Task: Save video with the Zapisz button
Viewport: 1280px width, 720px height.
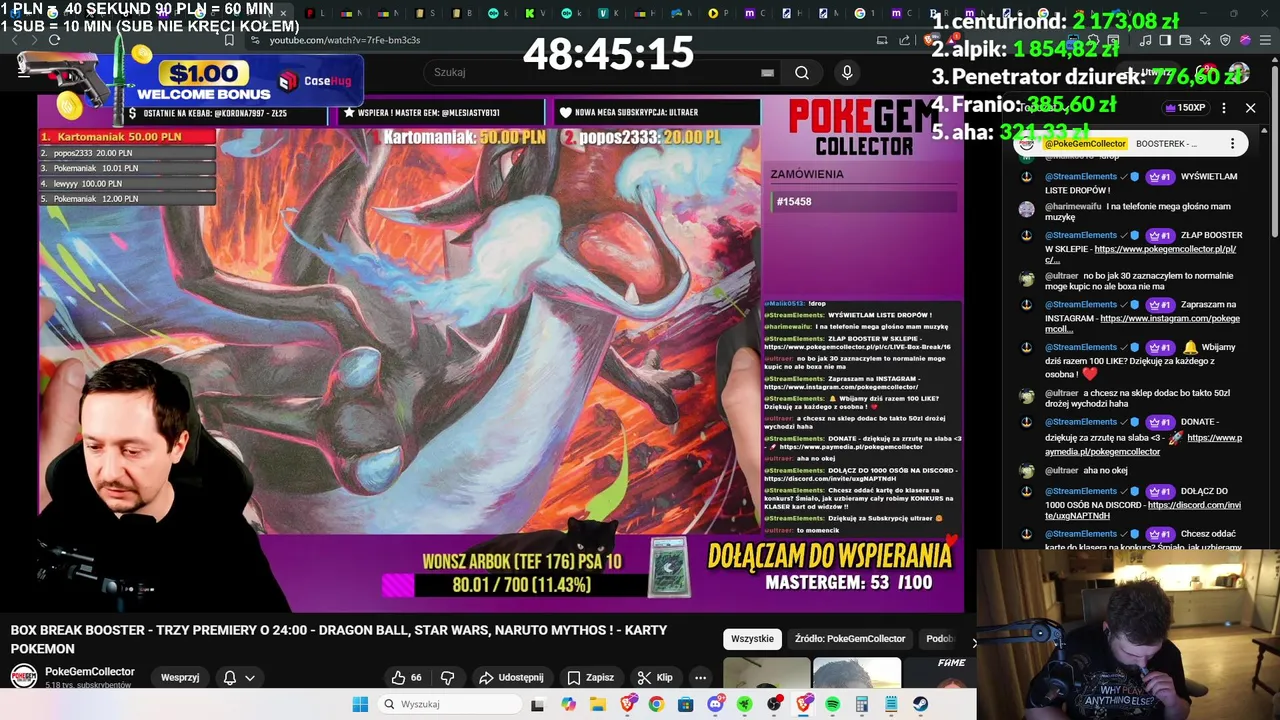Action: (590, 677)
